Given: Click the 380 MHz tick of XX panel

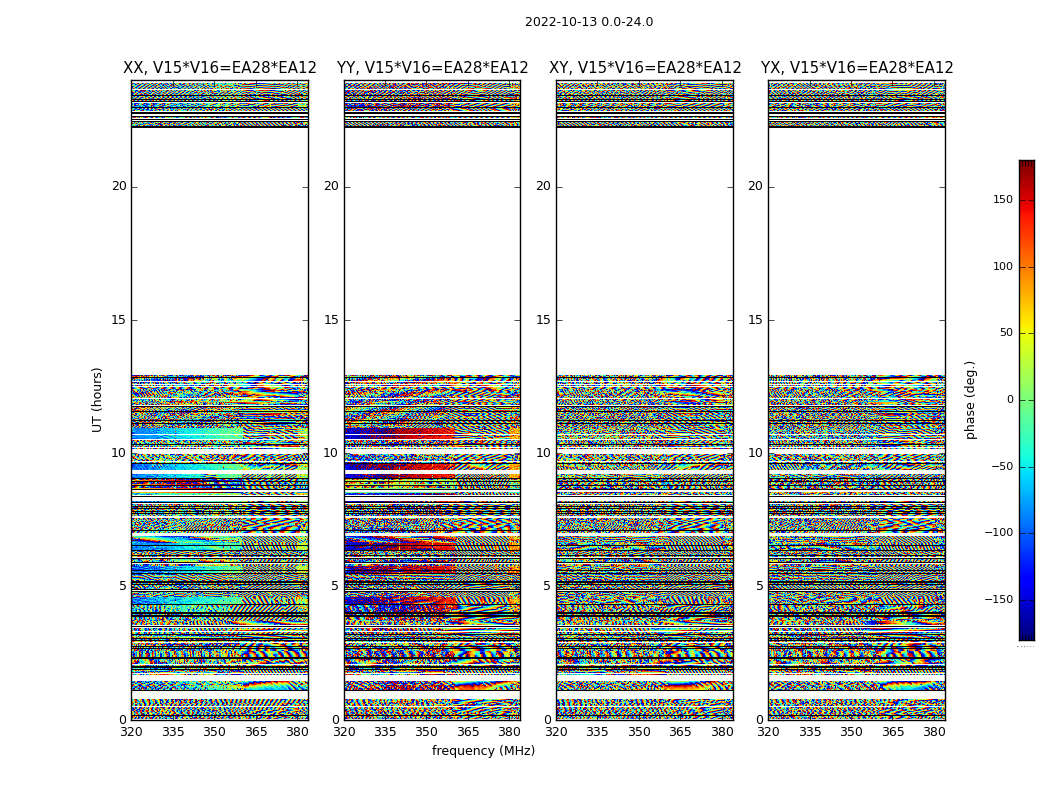Looking at the screenshot, I should coord(297,732).
